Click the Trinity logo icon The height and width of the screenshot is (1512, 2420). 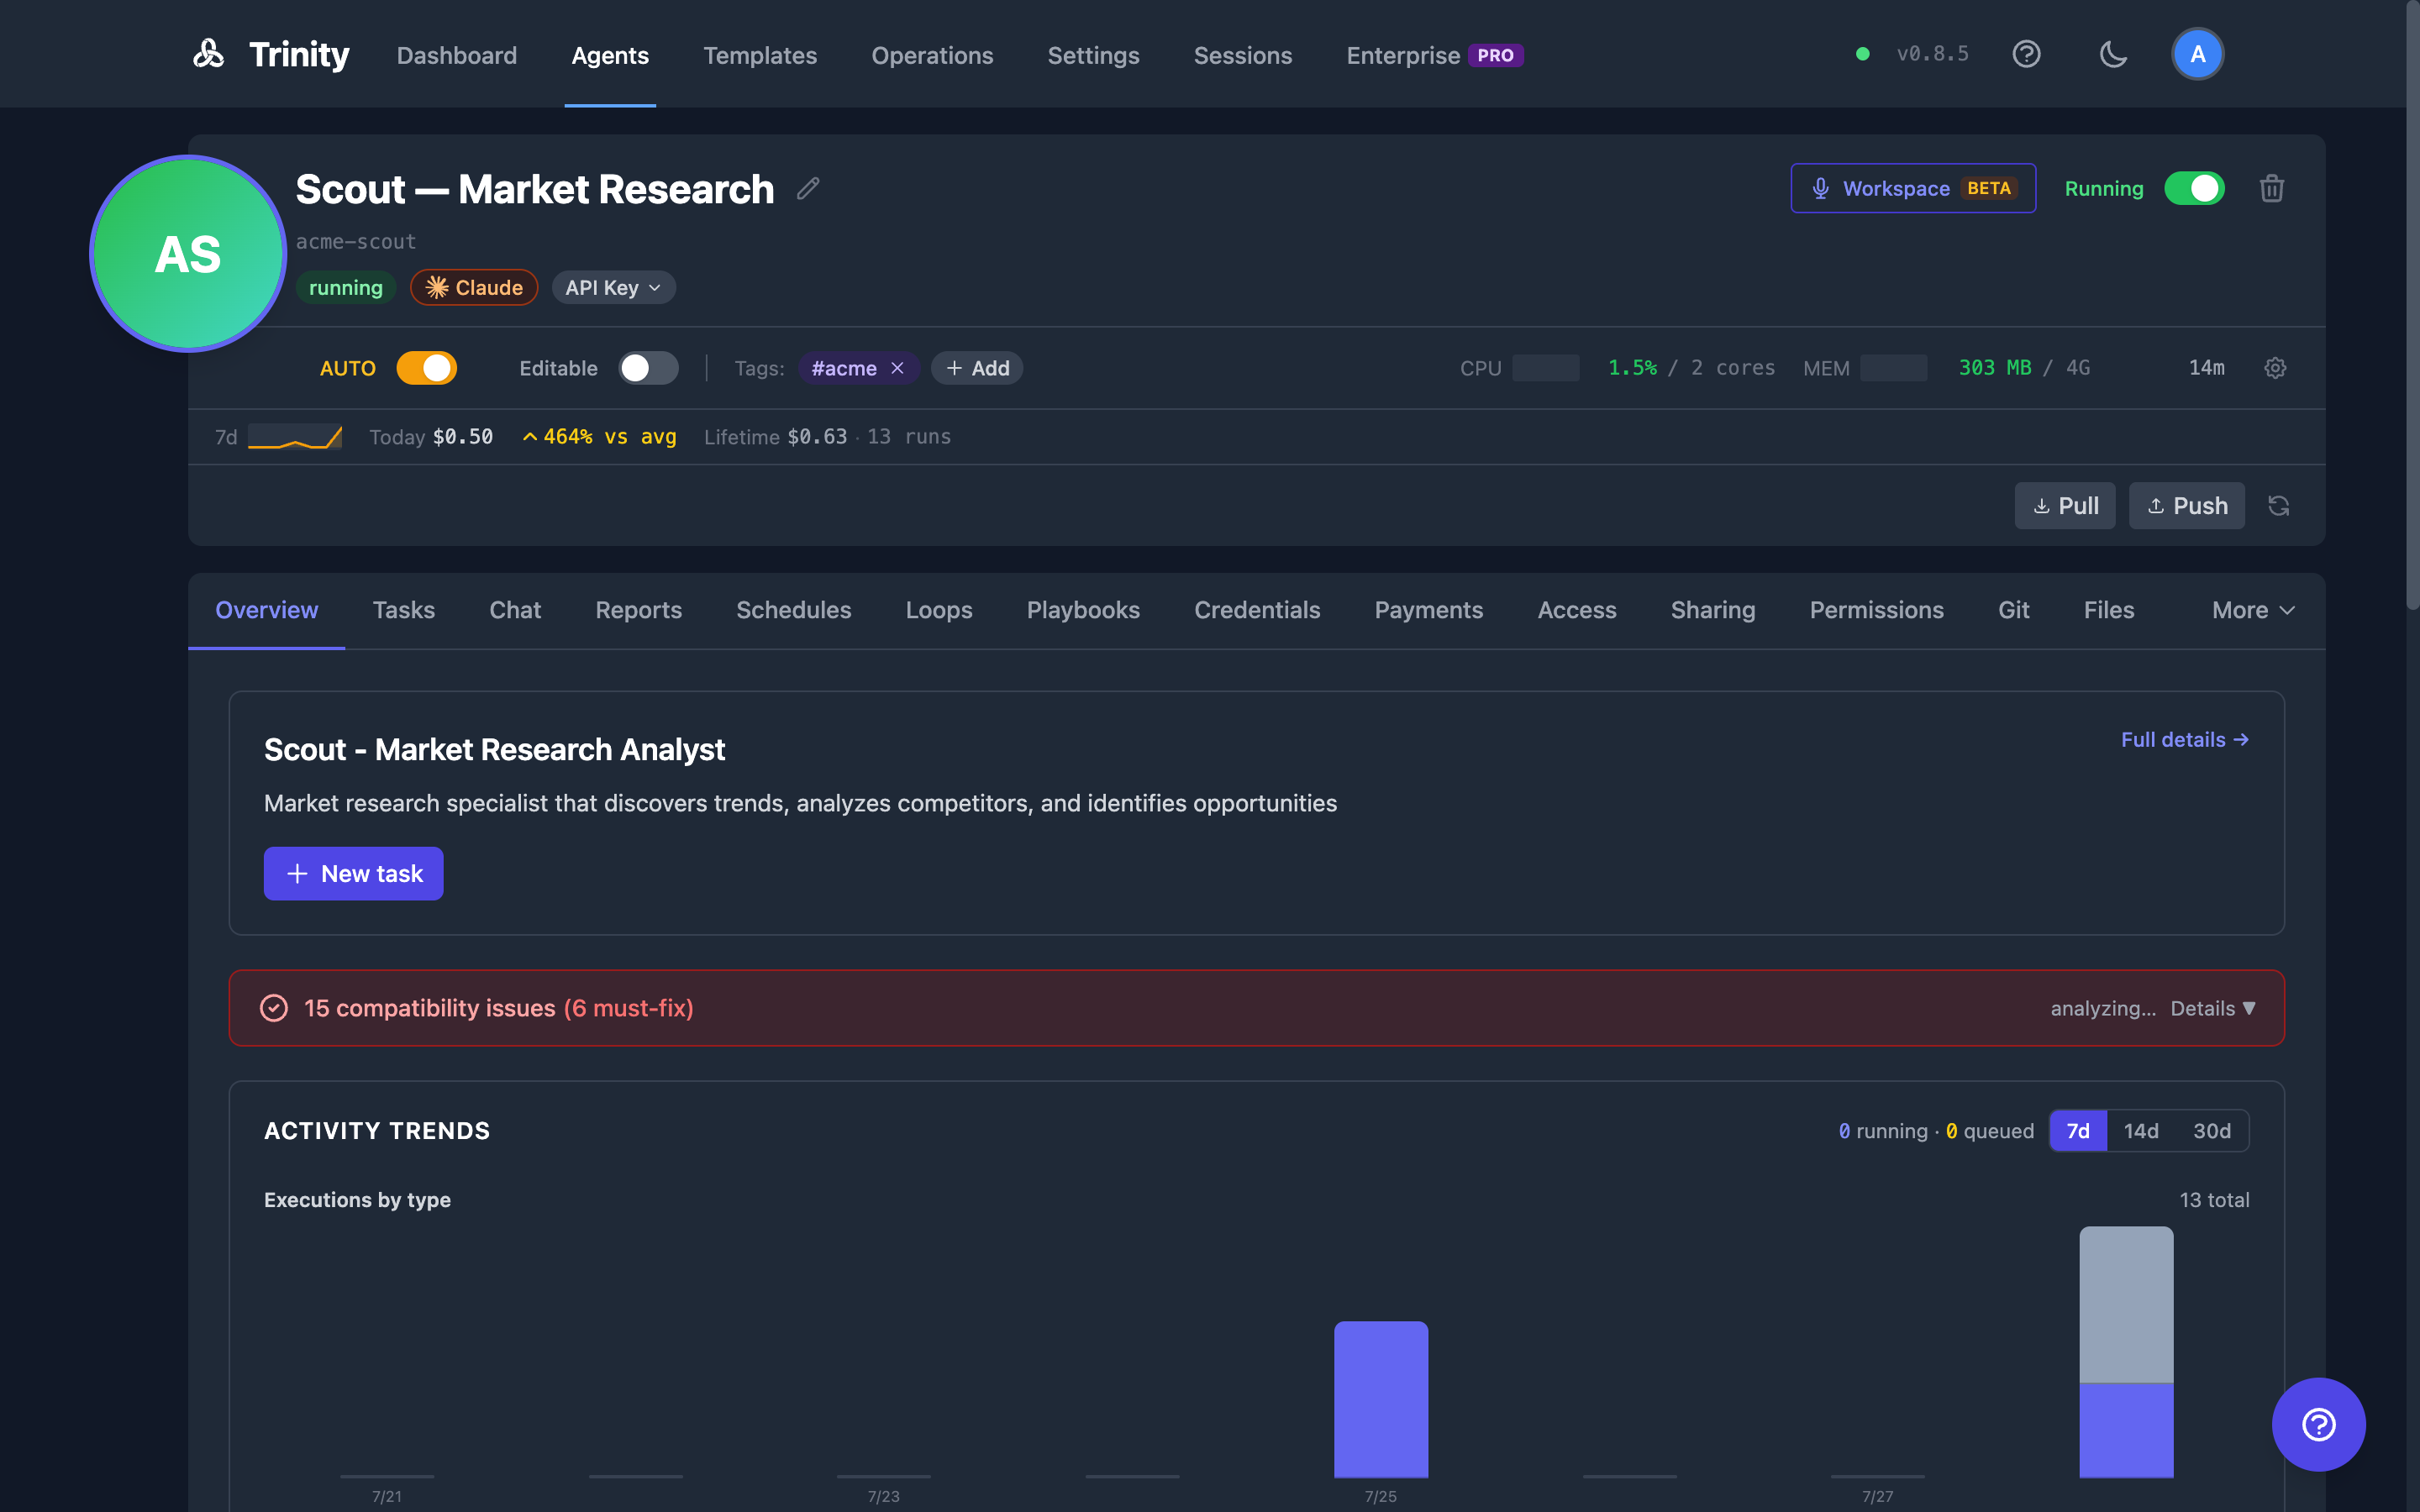(x=208, y=54)
